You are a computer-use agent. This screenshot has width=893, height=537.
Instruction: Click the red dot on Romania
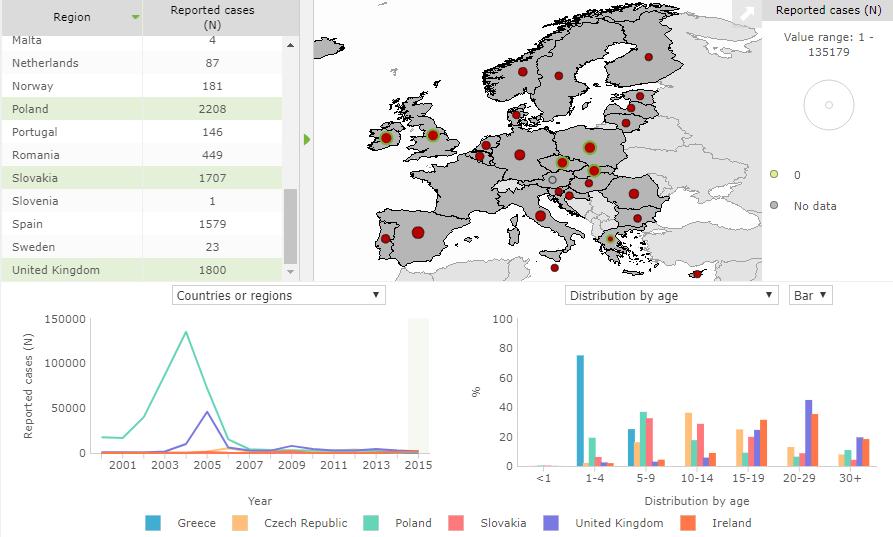click(633, 194)
